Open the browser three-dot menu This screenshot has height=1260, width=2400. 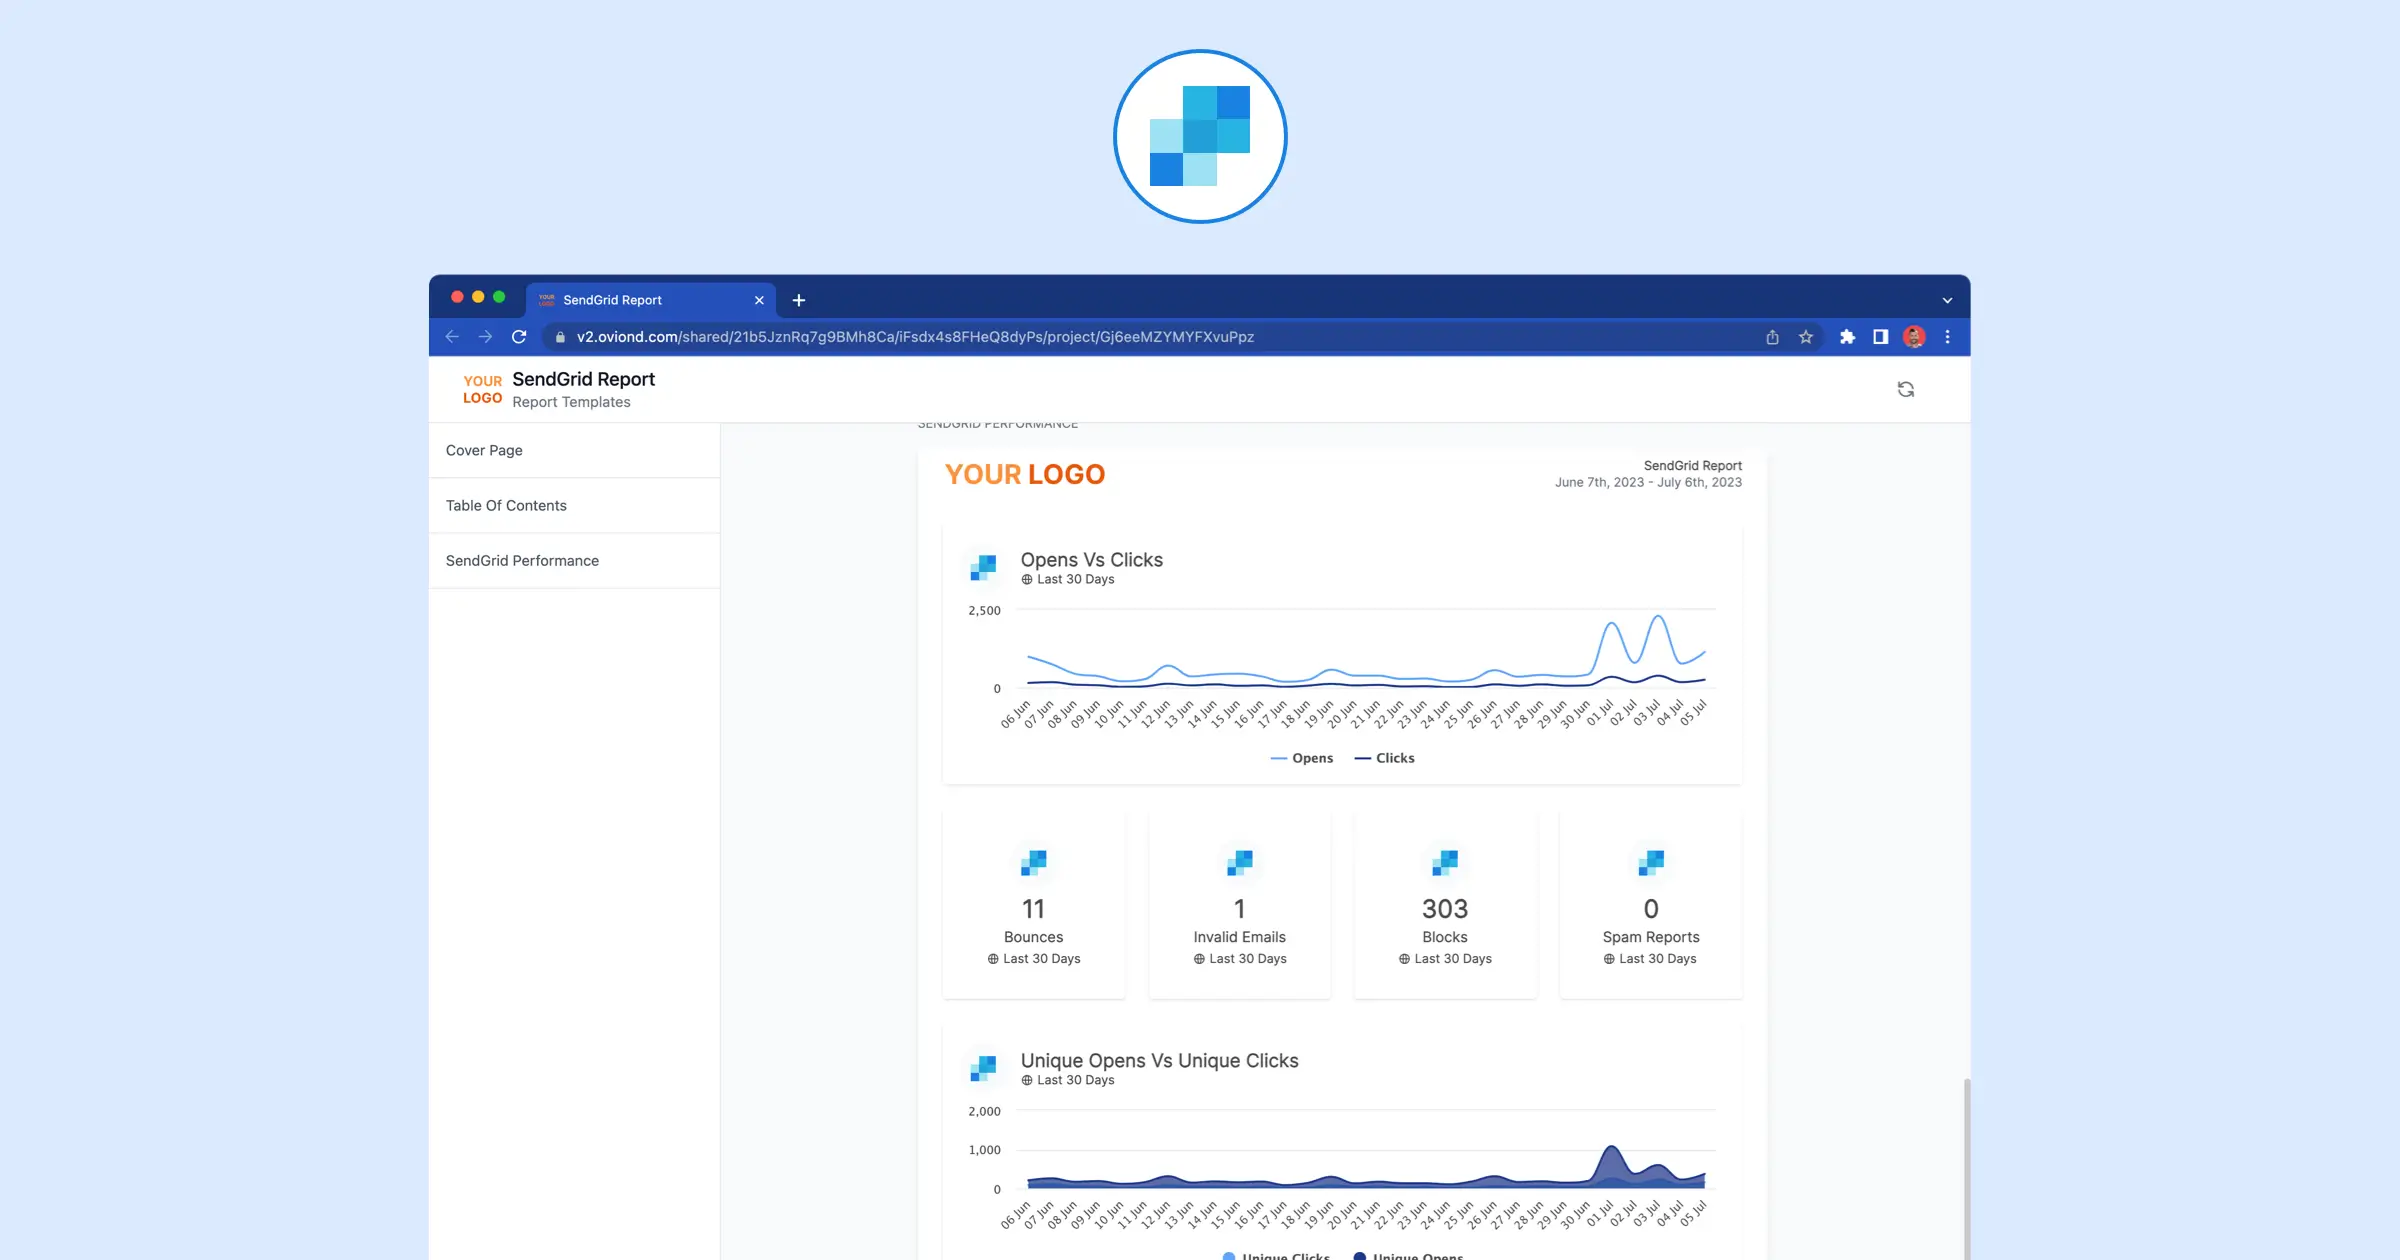(x=1947, y=337)
